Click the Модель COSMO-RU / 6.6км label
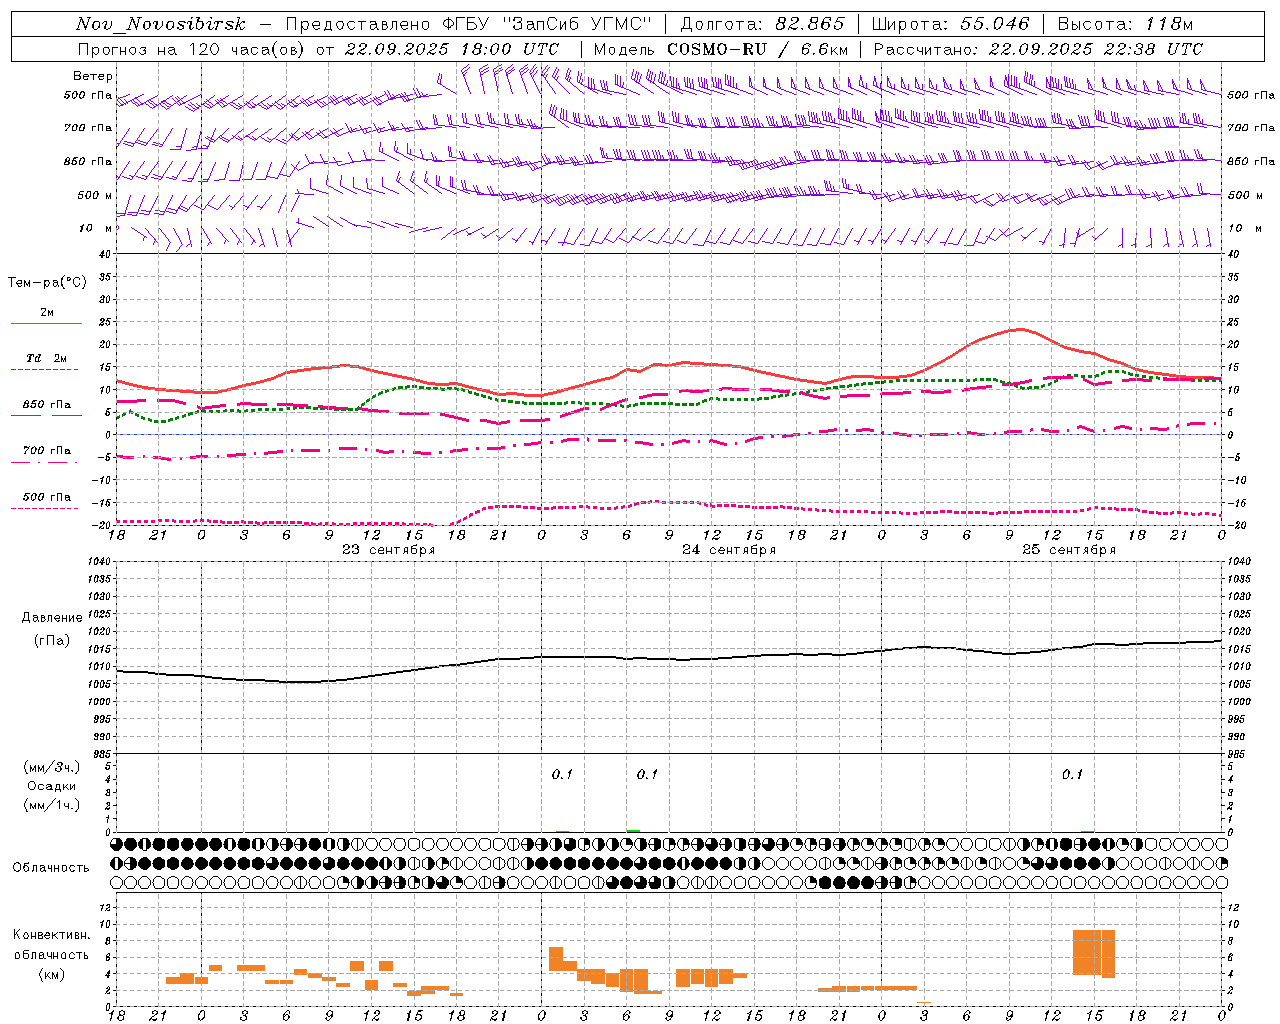Image resolution: width=1280 pixels, height=1024 pixels. tap(721, 49)
